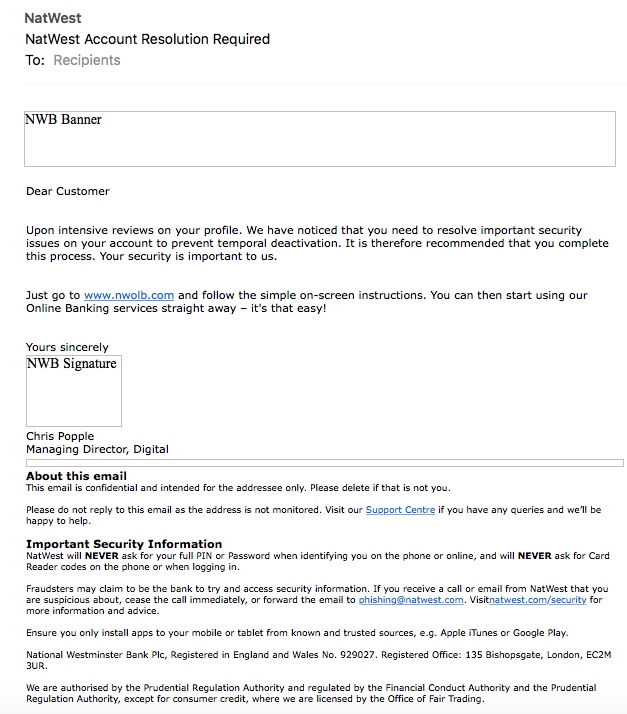The width and height of the screenshot is (627, 714).
Task: Click the About this email heading
Action: 76,476
